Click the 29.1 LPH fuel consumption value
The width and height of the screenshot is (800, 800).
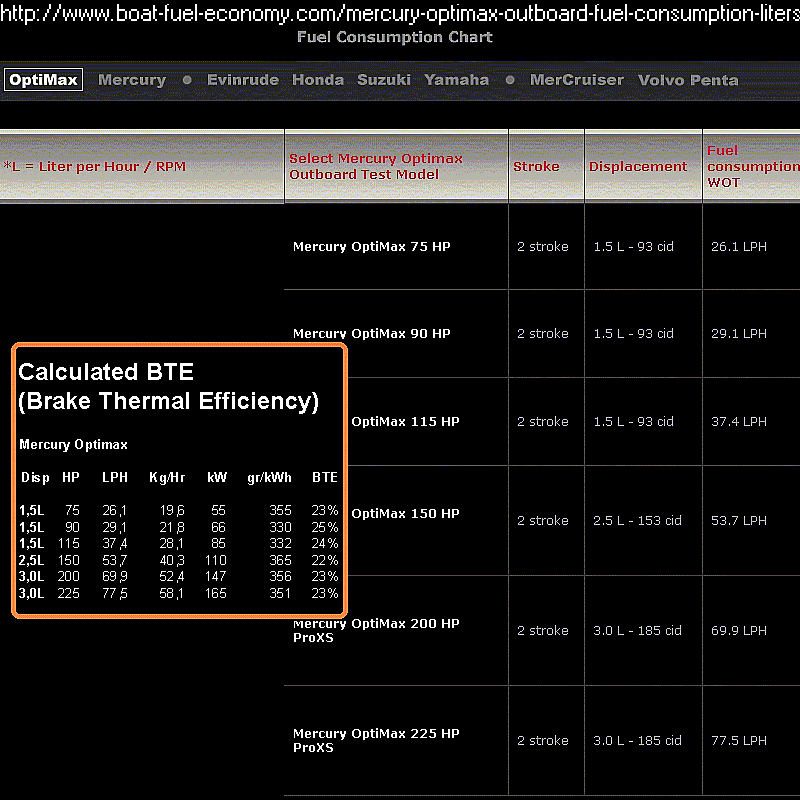pos(739,333)
